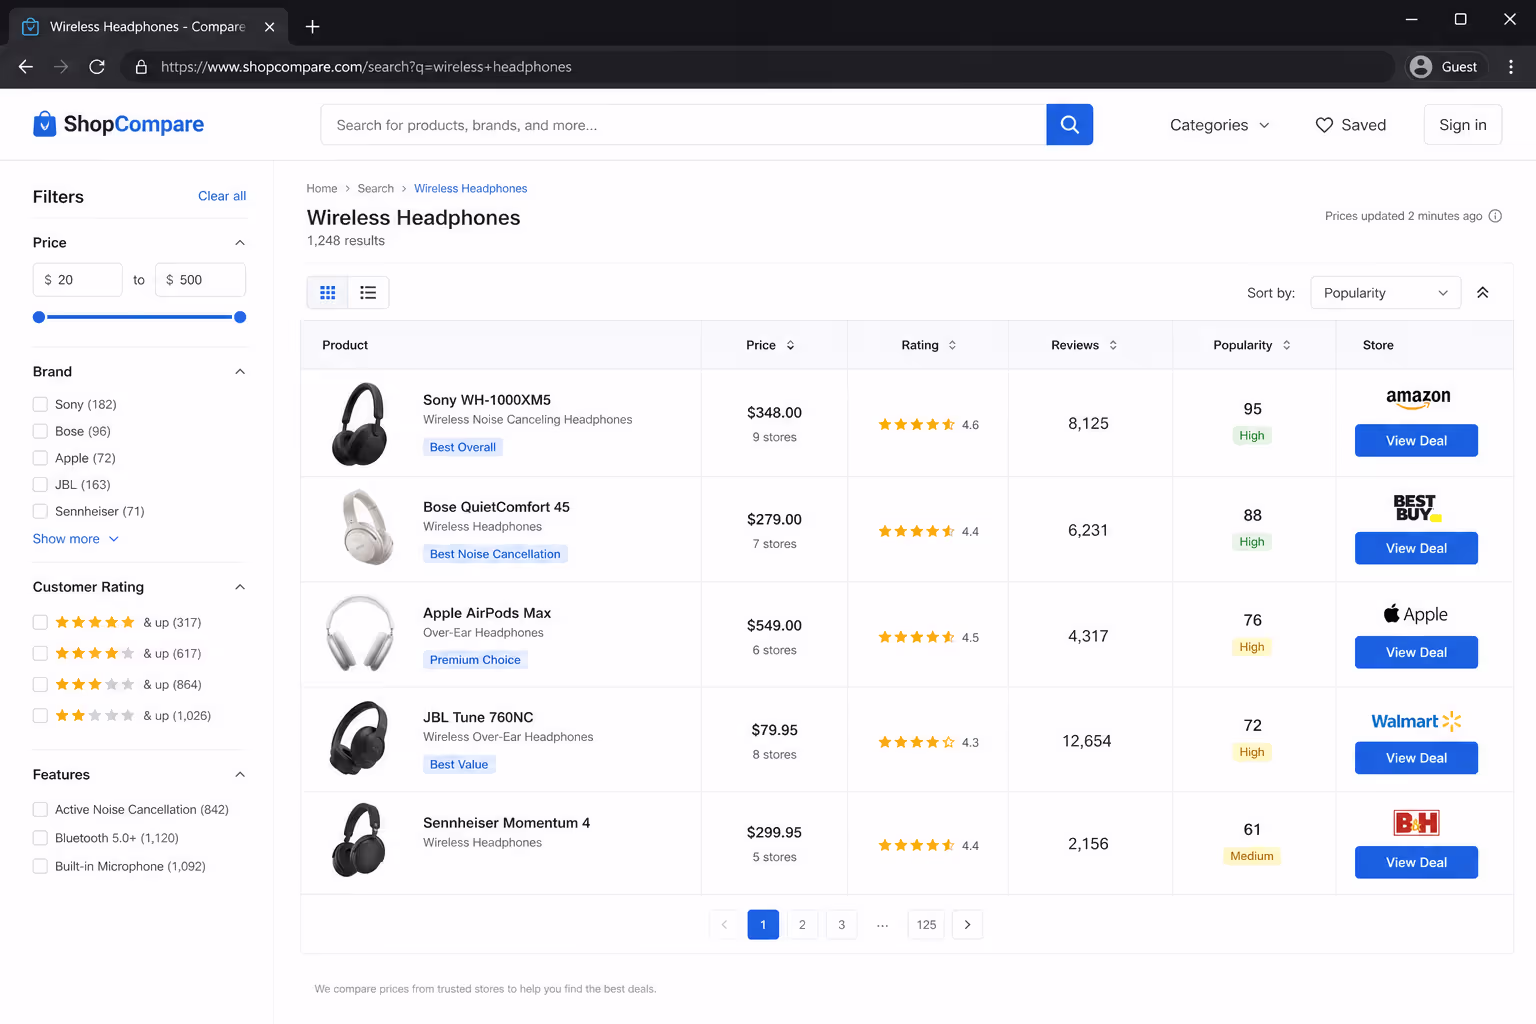
Task: Switch to list view icon
Action: coord(368,293)
